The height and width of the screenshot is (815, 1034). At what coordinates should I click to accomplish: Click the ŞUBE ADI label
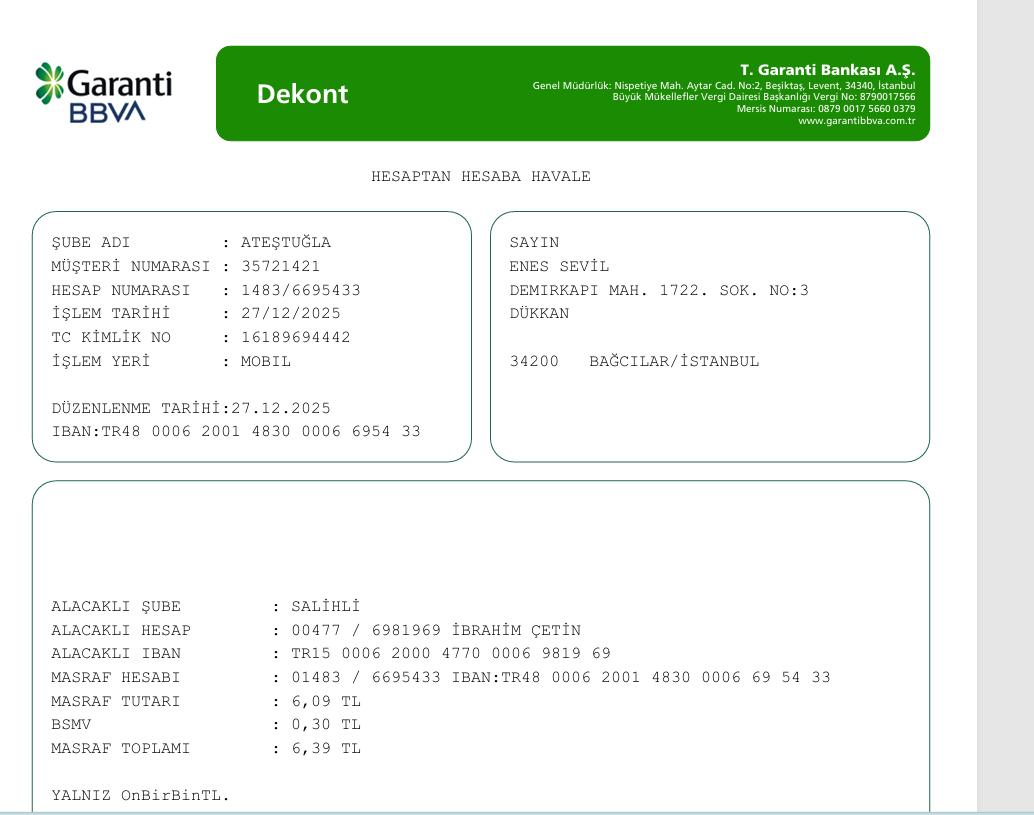[x=91, y=243]
